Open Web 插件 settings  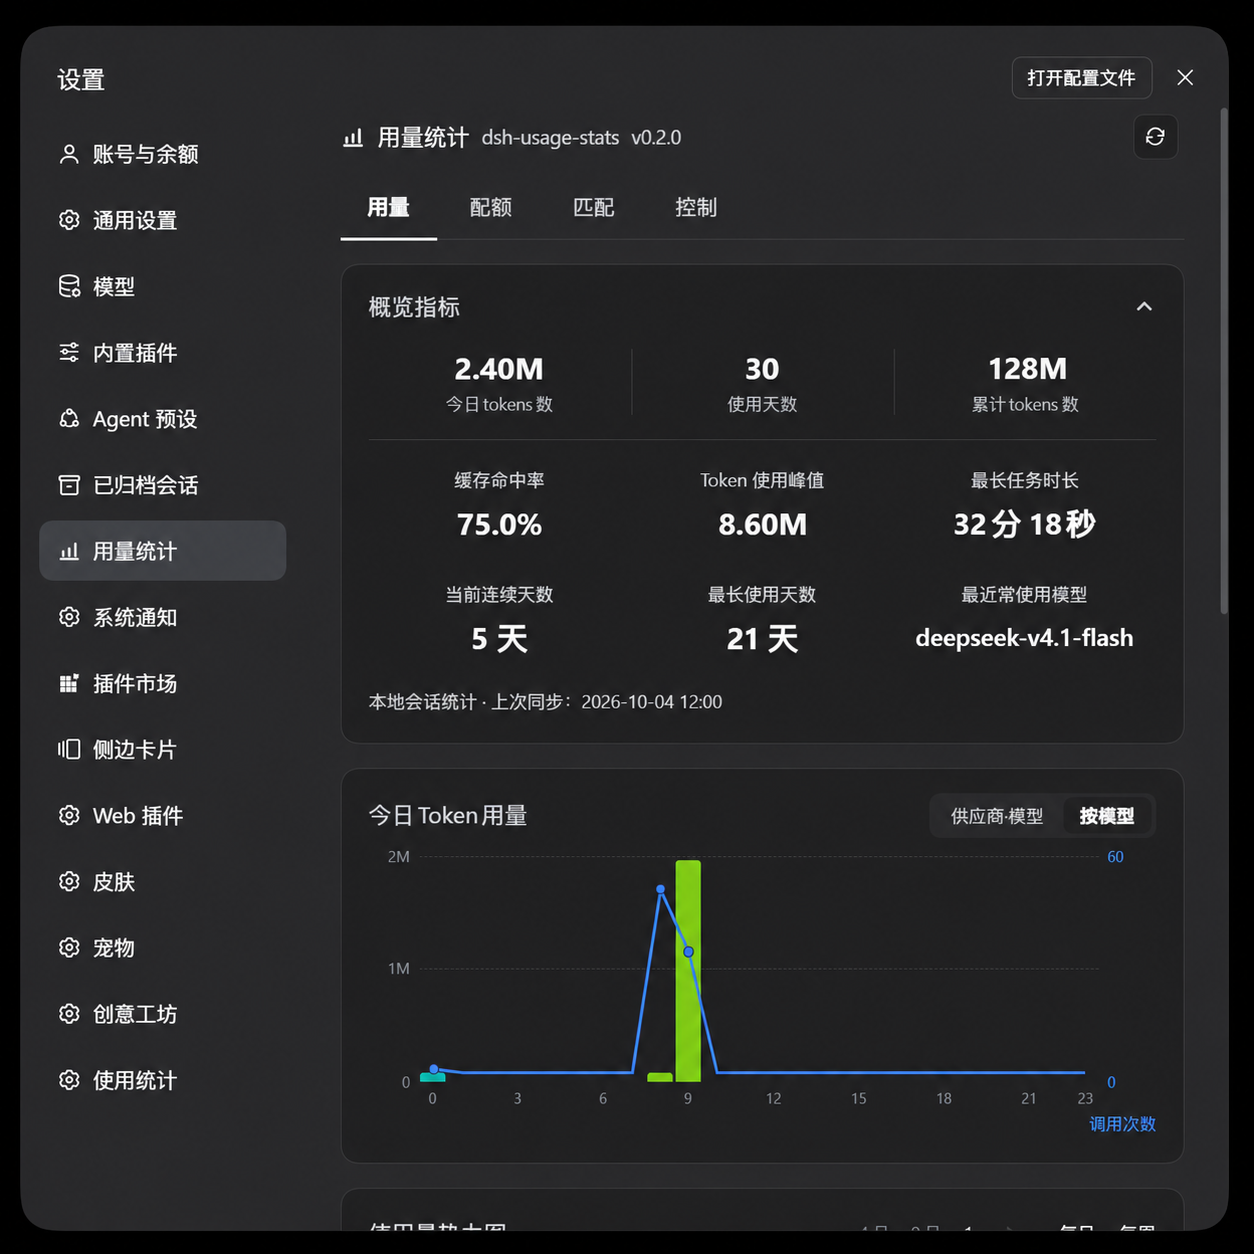[163, 815]
